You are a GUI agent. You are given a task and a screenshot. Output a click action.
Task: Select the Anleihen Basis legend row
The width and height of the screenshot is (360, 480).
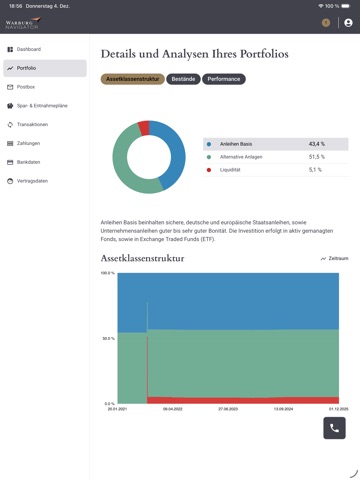[276, 144]
